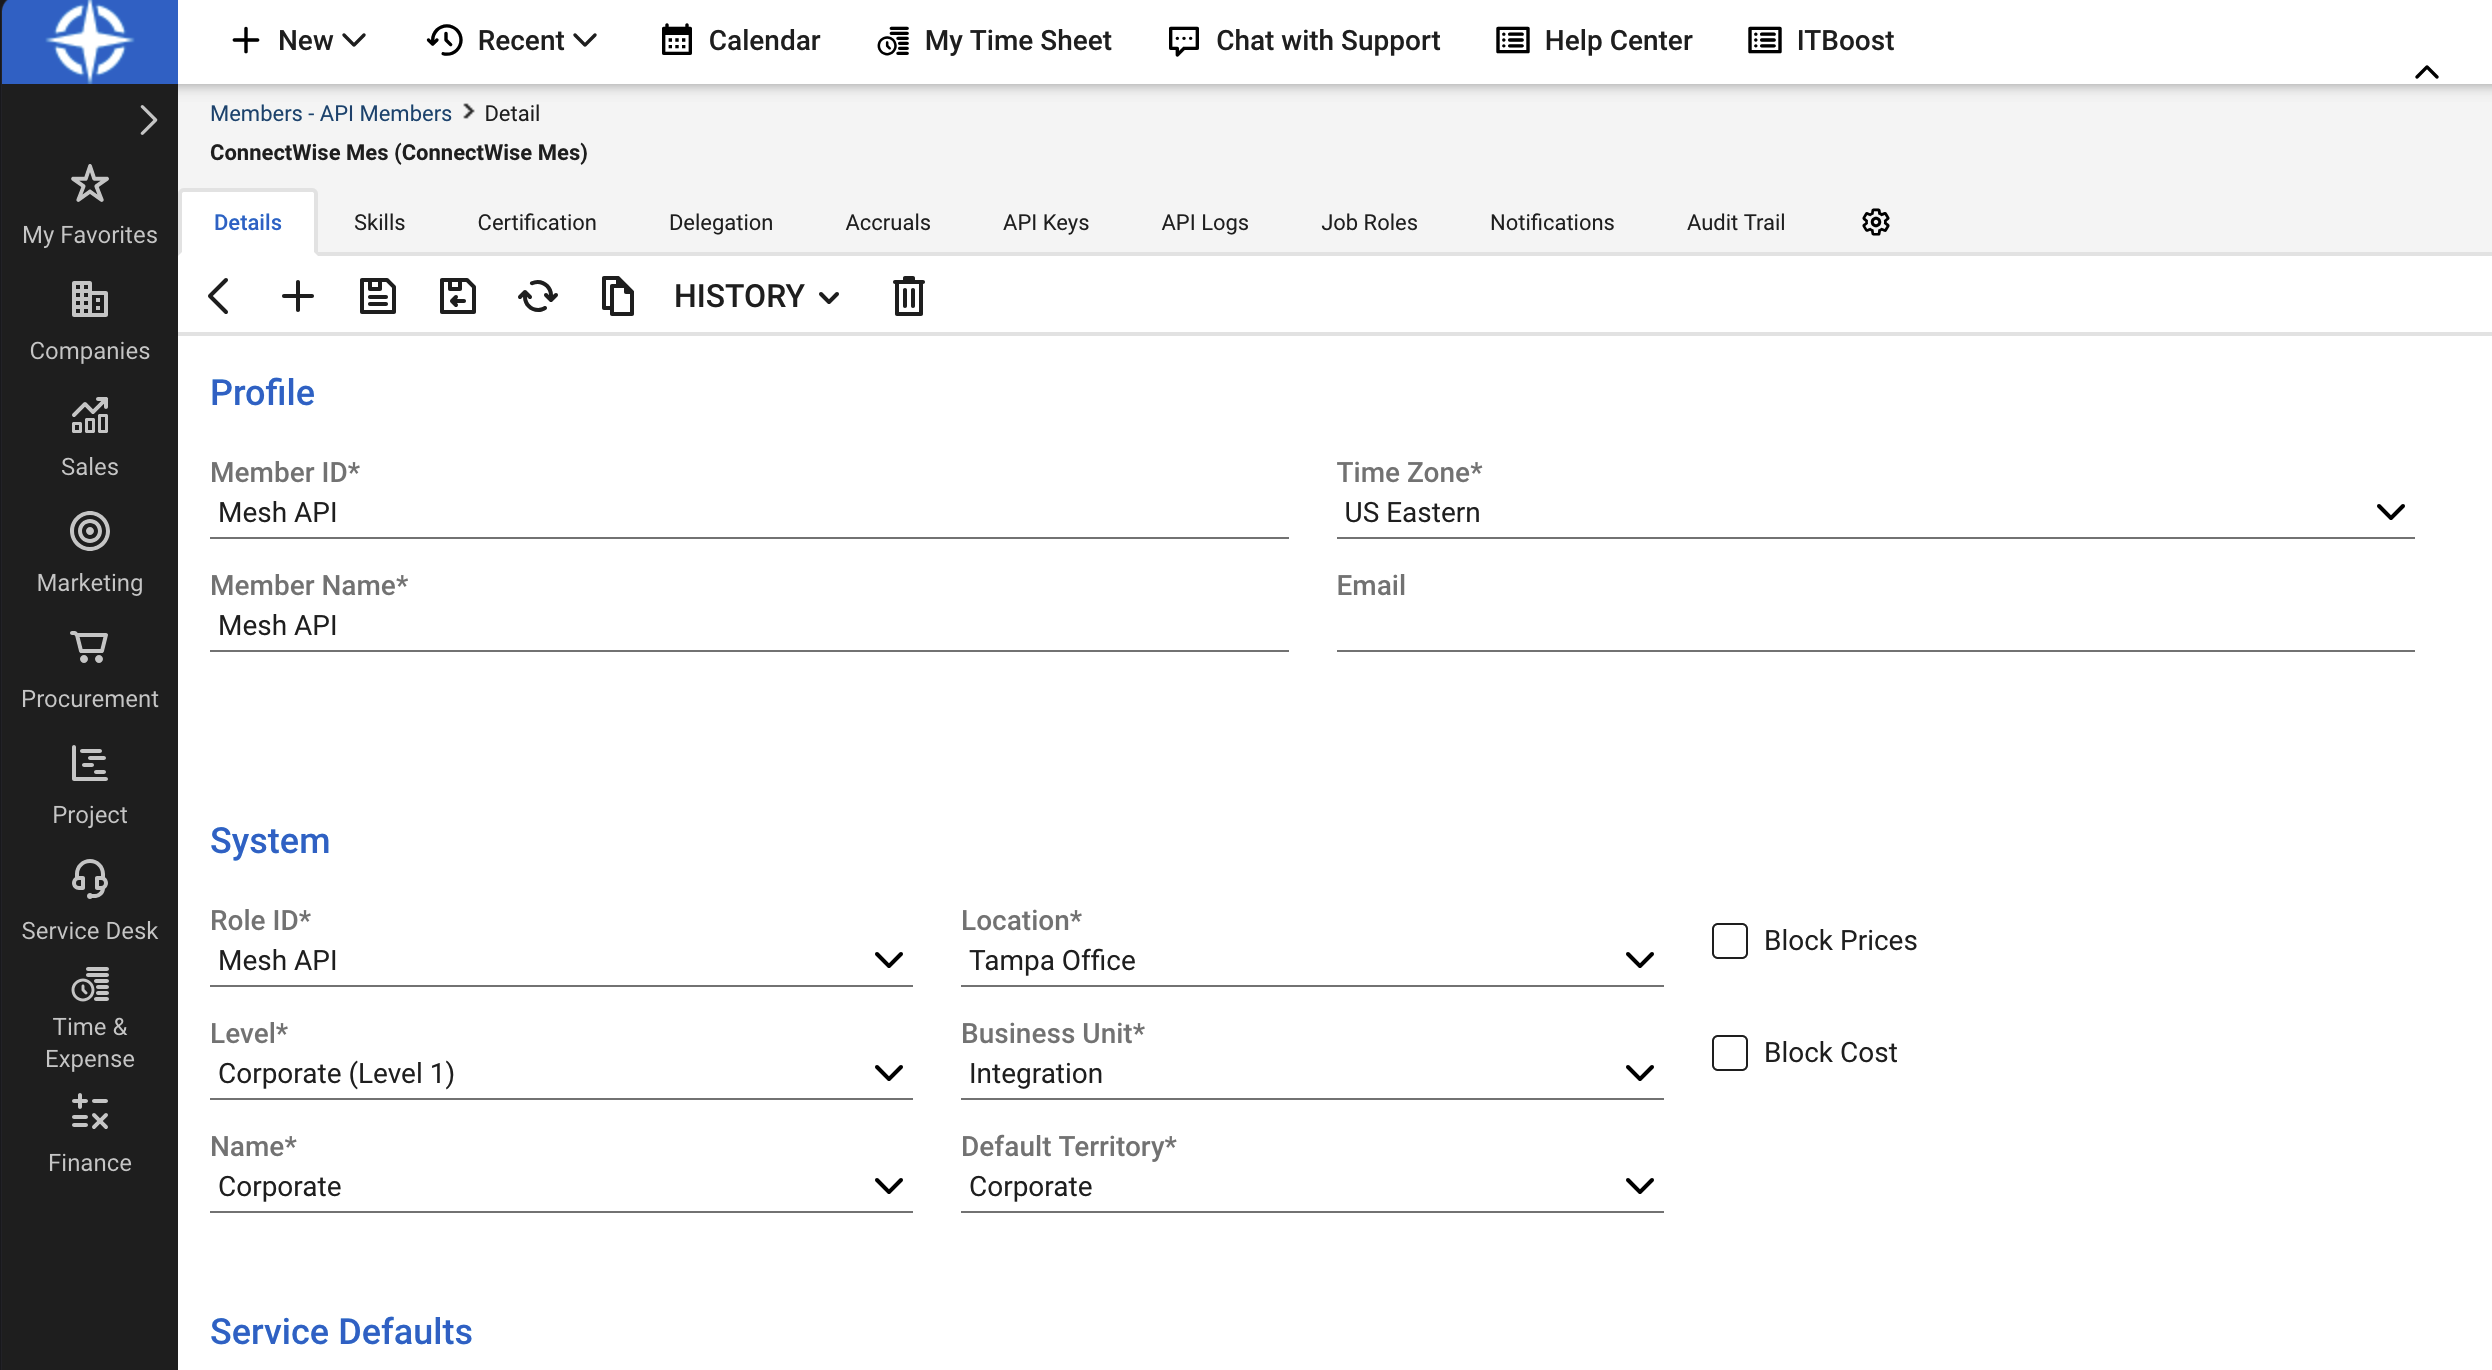Switch to the API Logs tab
The width and height of the screenshot is (2492, 1370).
(x=1205, y=223)
